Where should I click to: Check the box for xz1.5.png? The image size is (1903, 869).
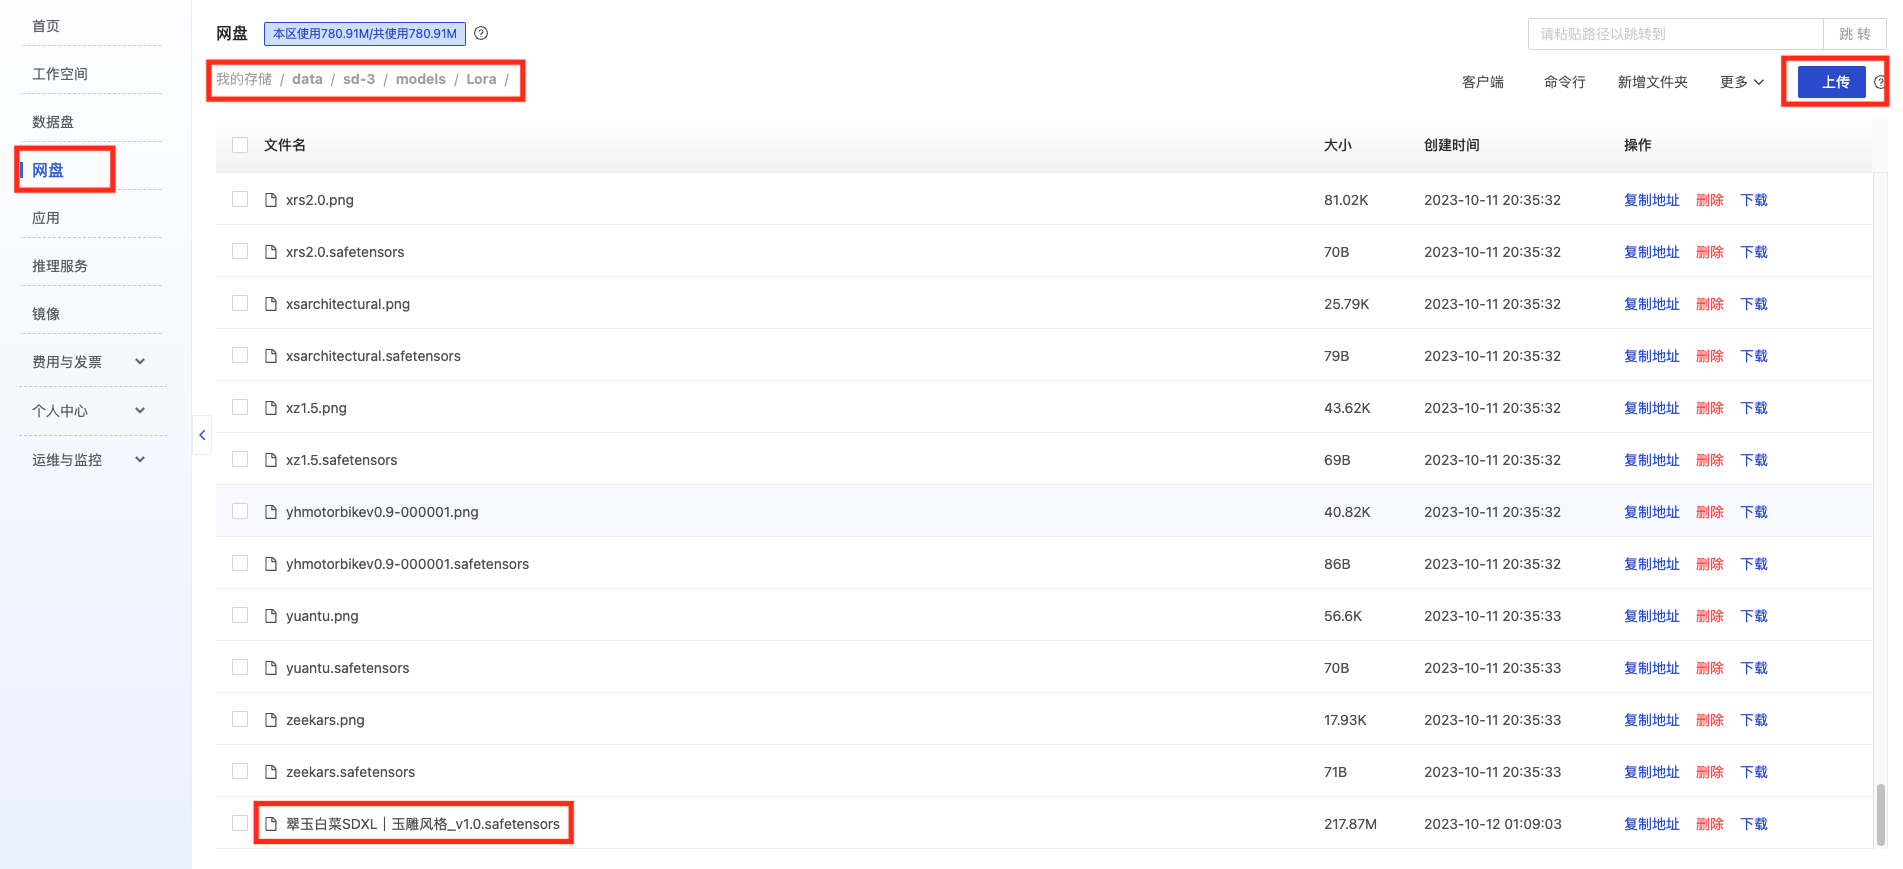tap(240, 407)
